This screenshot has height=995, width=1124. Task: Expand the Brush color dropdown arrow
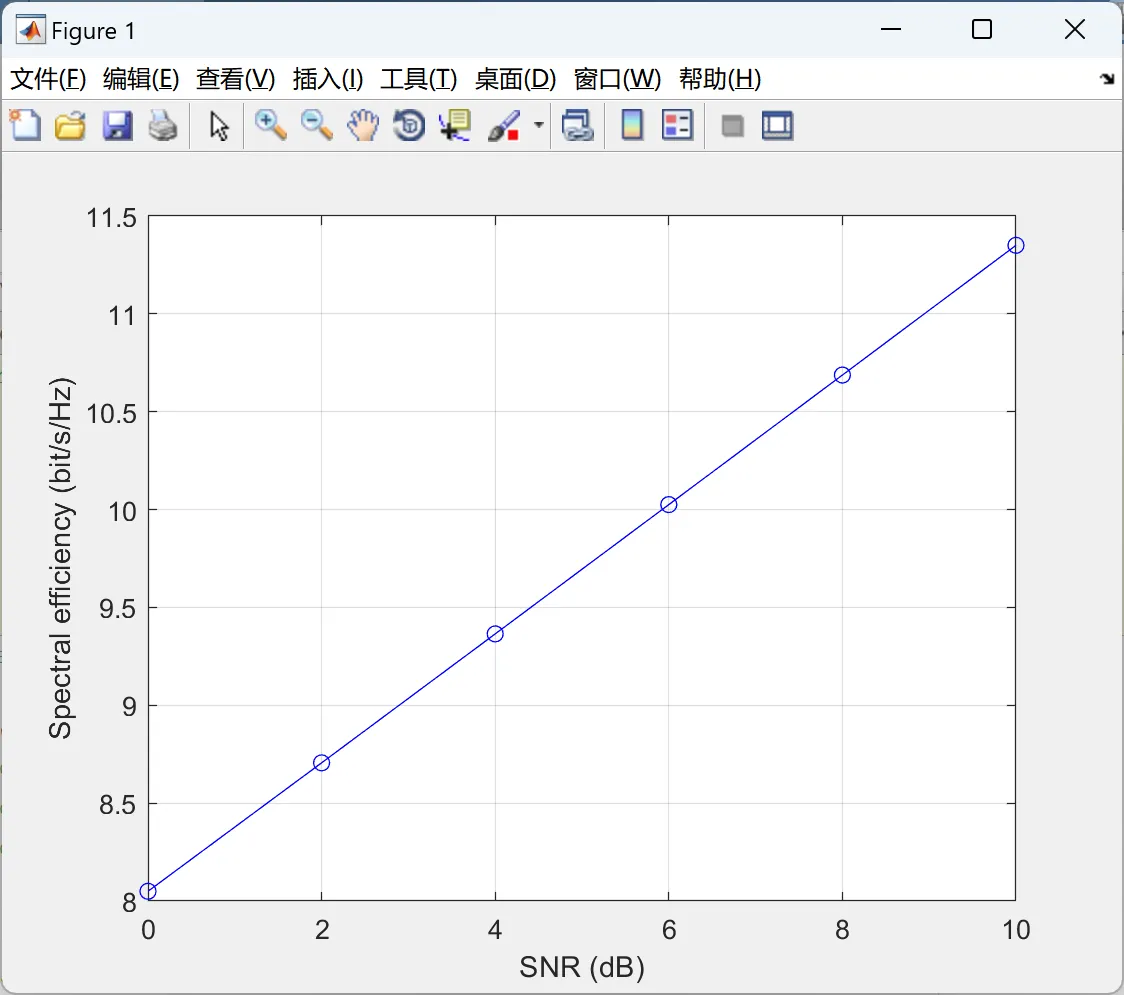tap(538, 125)
